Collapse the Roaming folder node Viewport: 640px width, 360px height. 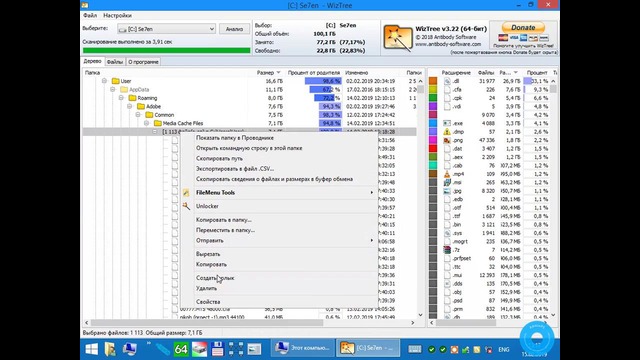[x=121, y=98]
